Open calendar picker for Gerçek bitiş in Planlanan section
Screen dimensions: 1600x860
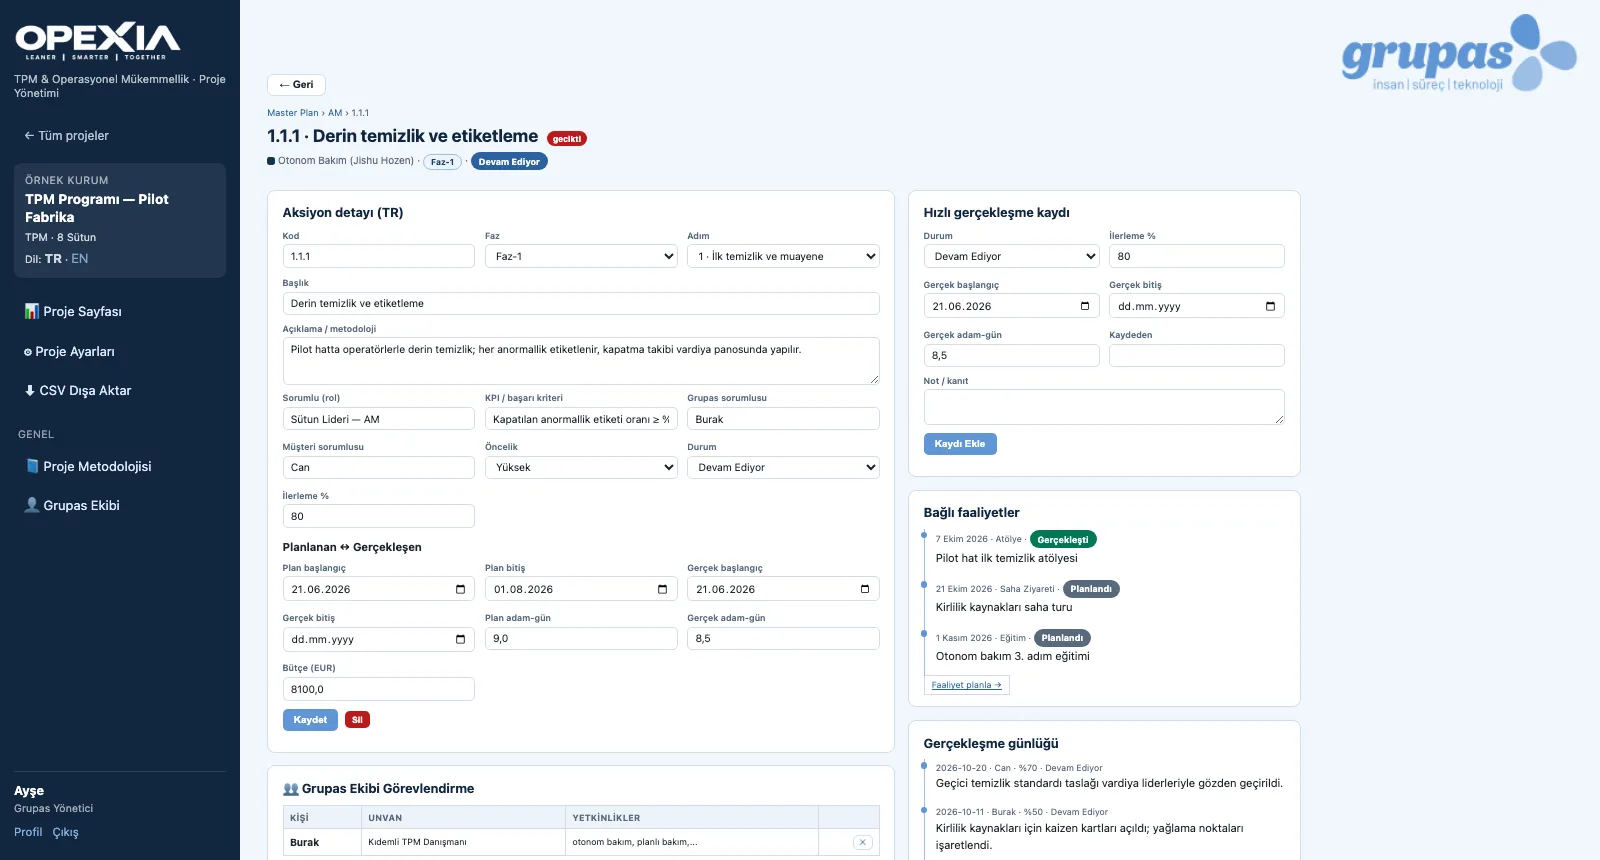(460, 639)
